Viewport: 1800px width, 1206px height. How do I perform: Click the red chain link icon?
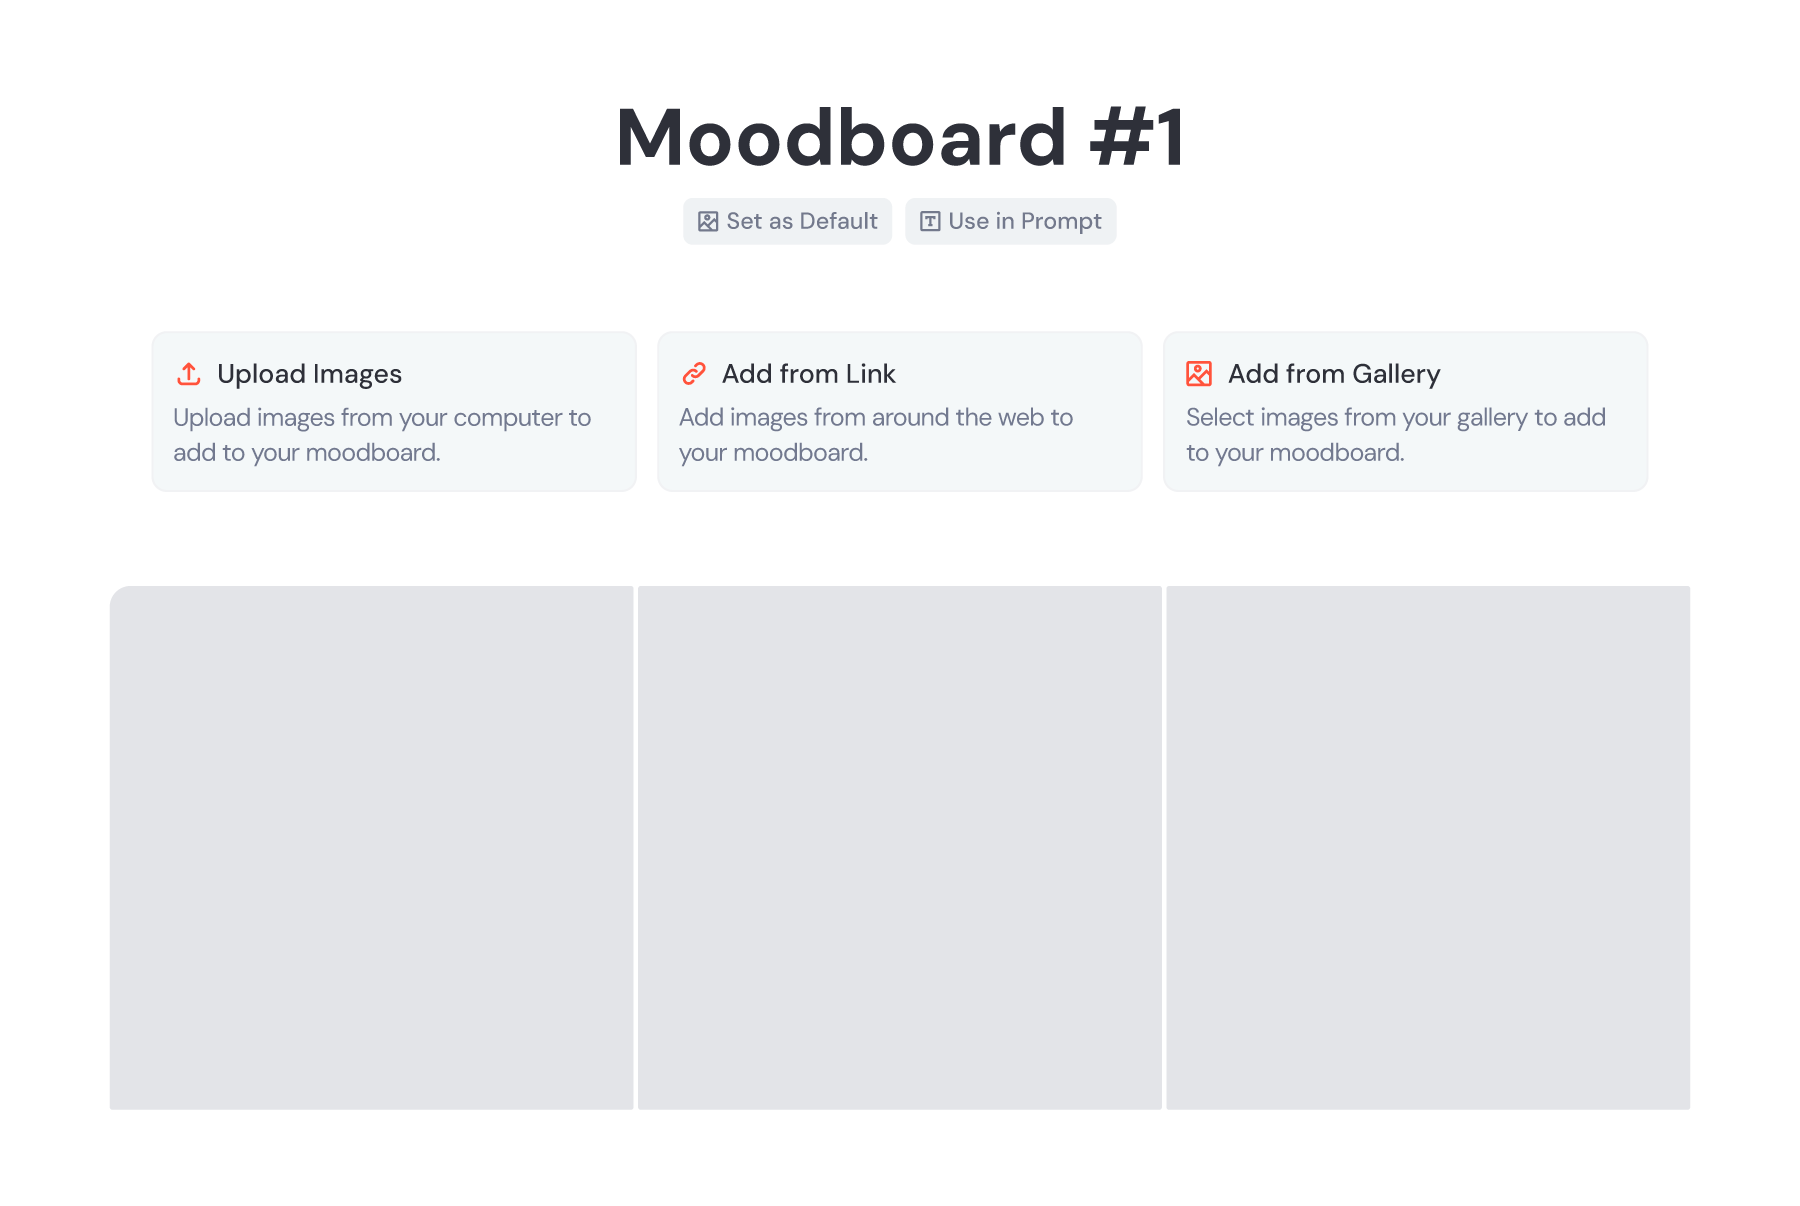point(694,374)
